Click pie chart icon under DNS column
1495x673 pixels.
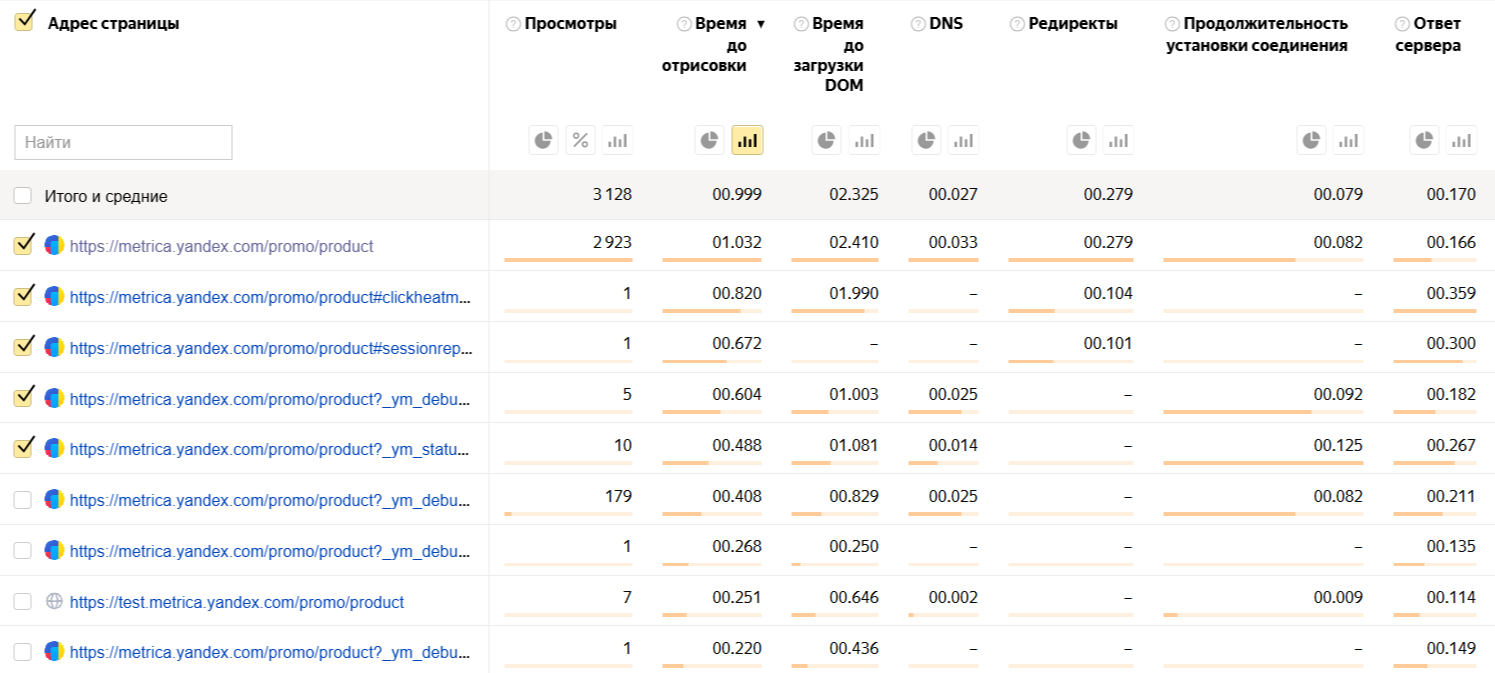[x=926, y=141]
